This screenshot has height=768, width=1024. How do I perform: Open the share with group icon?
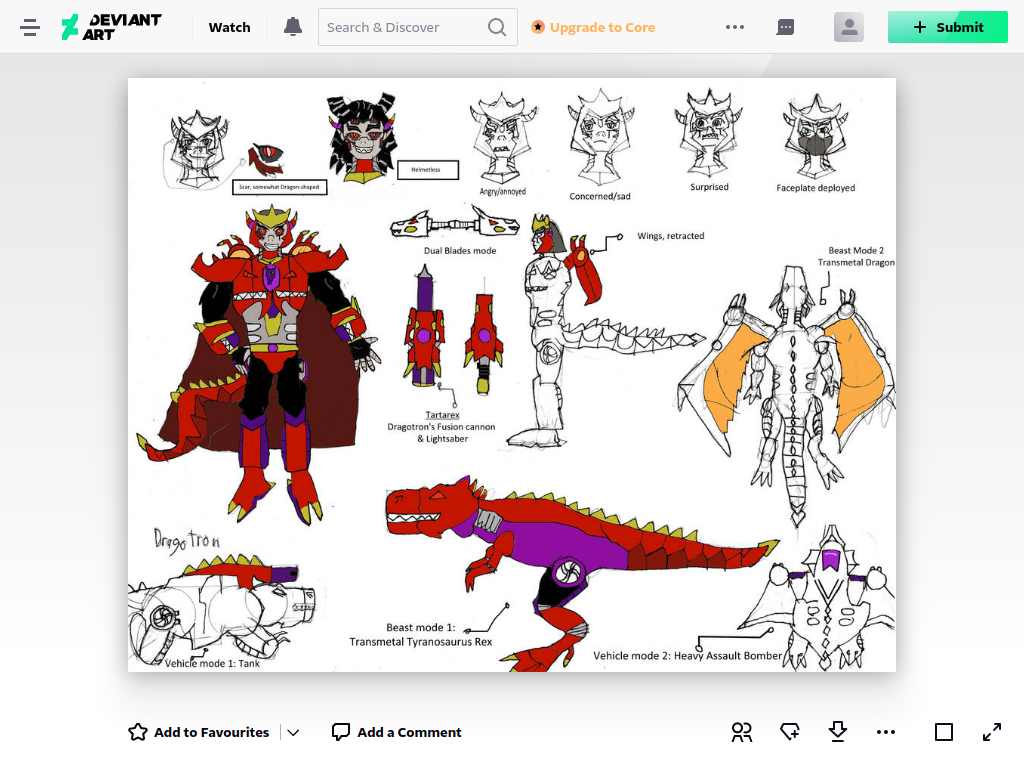[742, 732]
